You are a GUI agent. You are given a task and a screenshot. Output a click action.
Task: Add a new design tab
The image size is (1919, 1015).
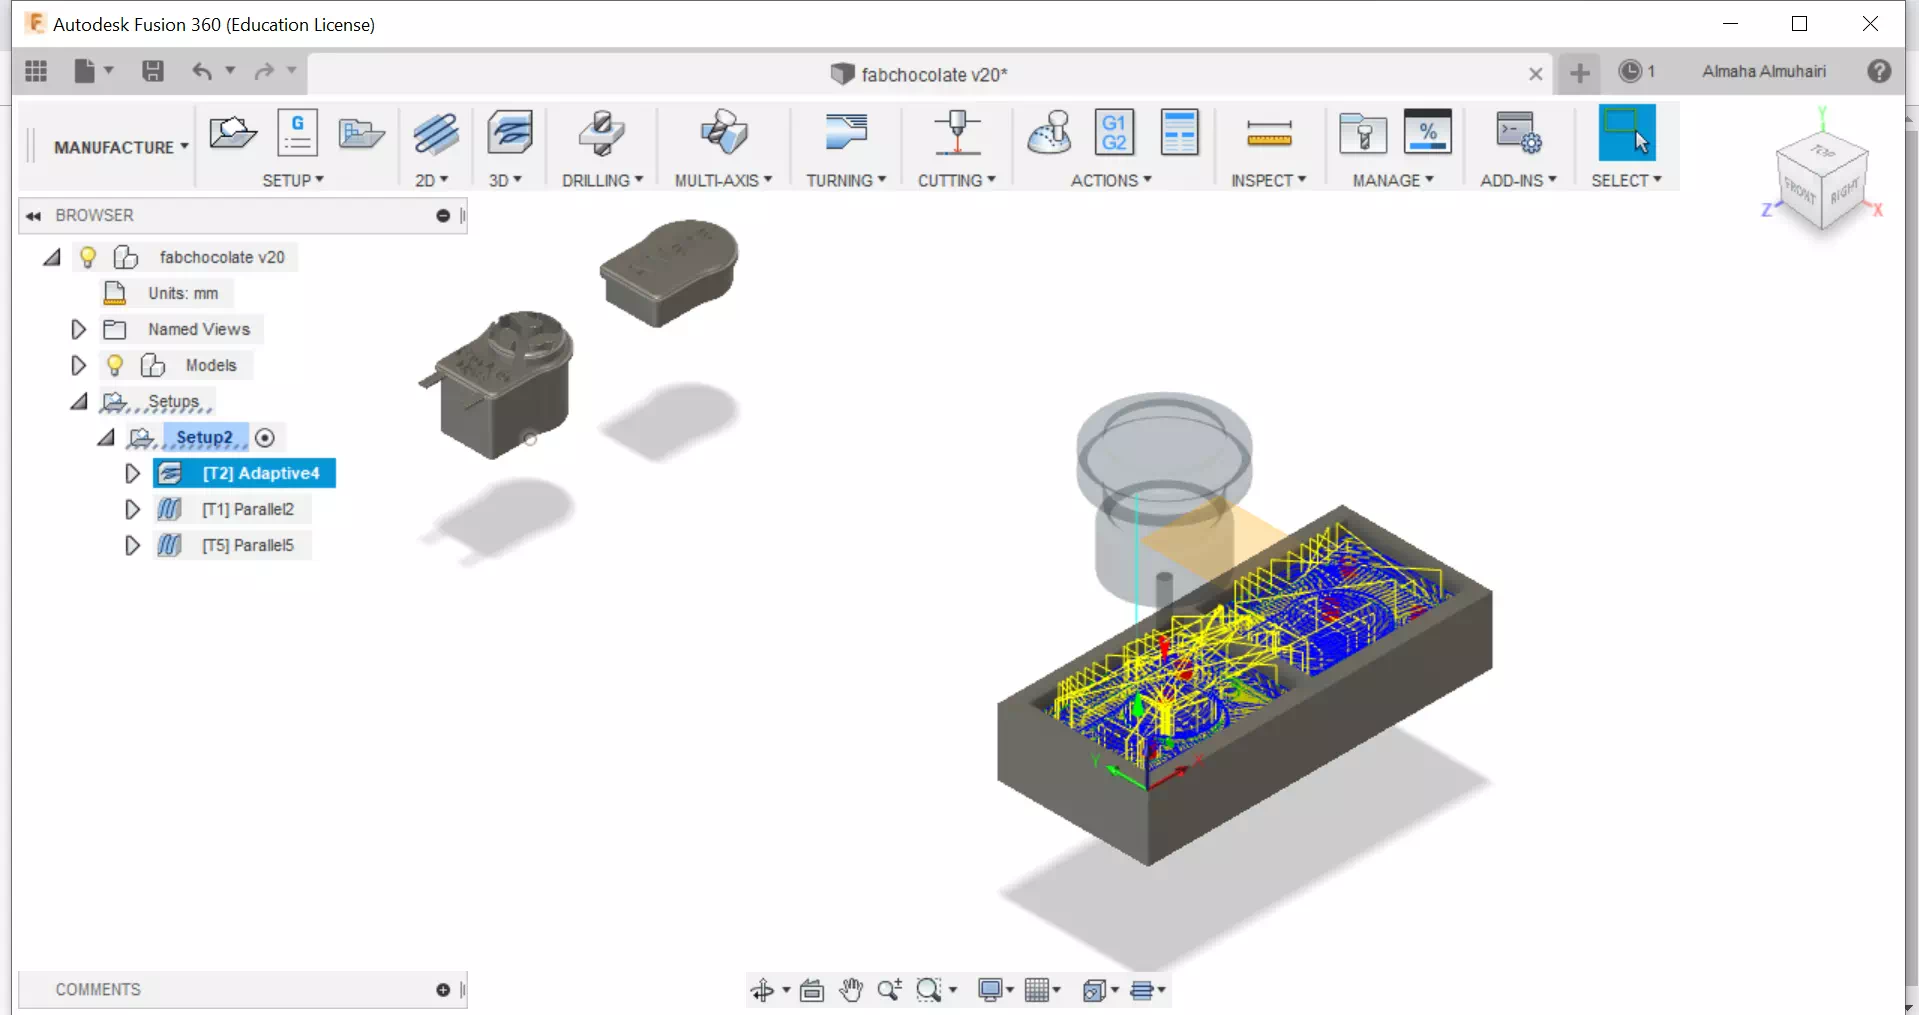pyautogui.click(x=1580, y=72)
